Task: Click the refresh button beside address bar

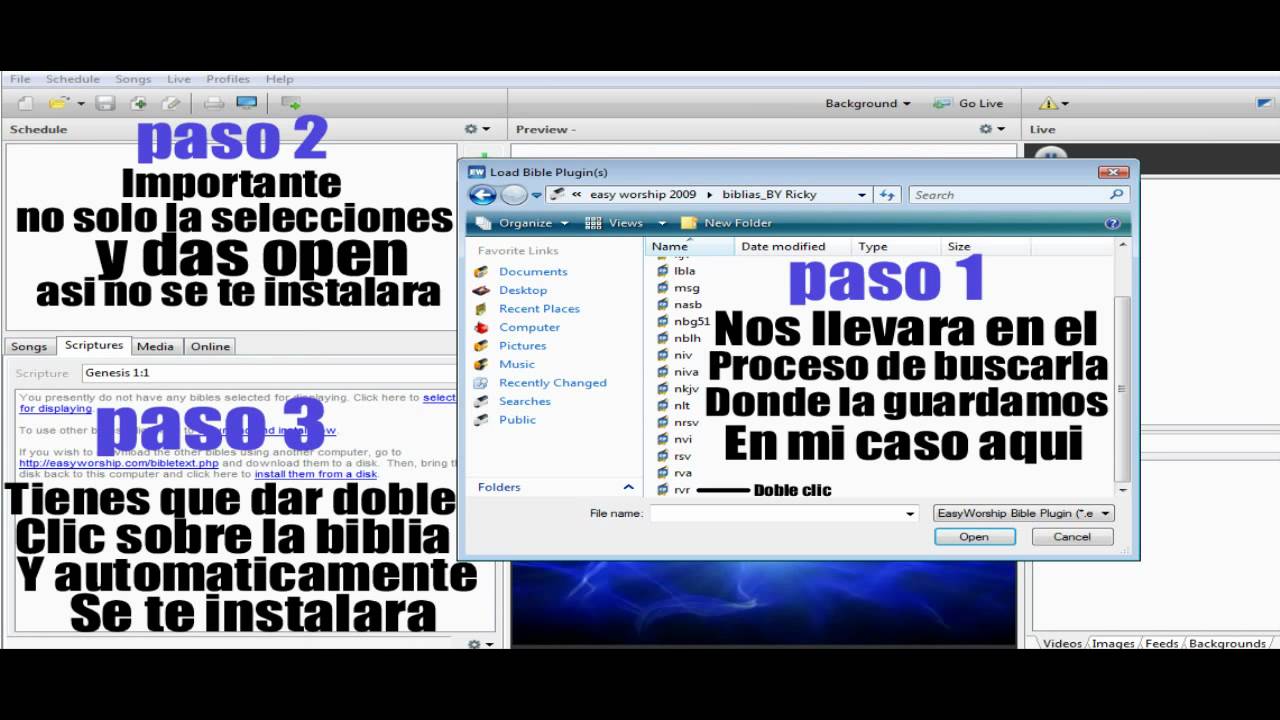Action: click(887, 195)
